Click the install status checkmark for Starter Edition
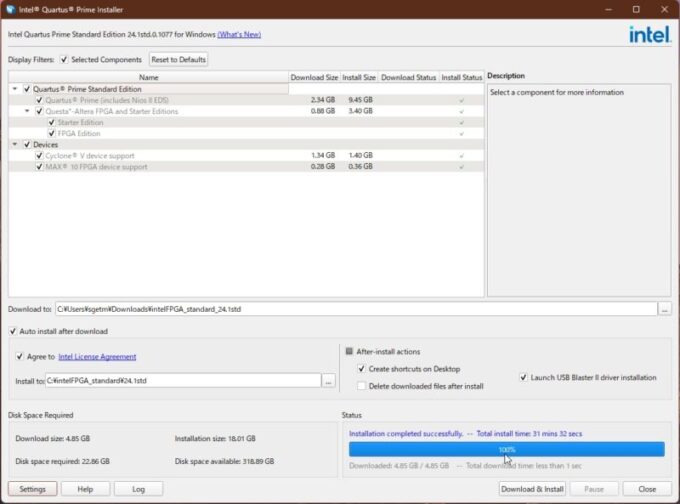Image resolution: width=680 pixels, height=504 pixels. (x=461, y=123)
